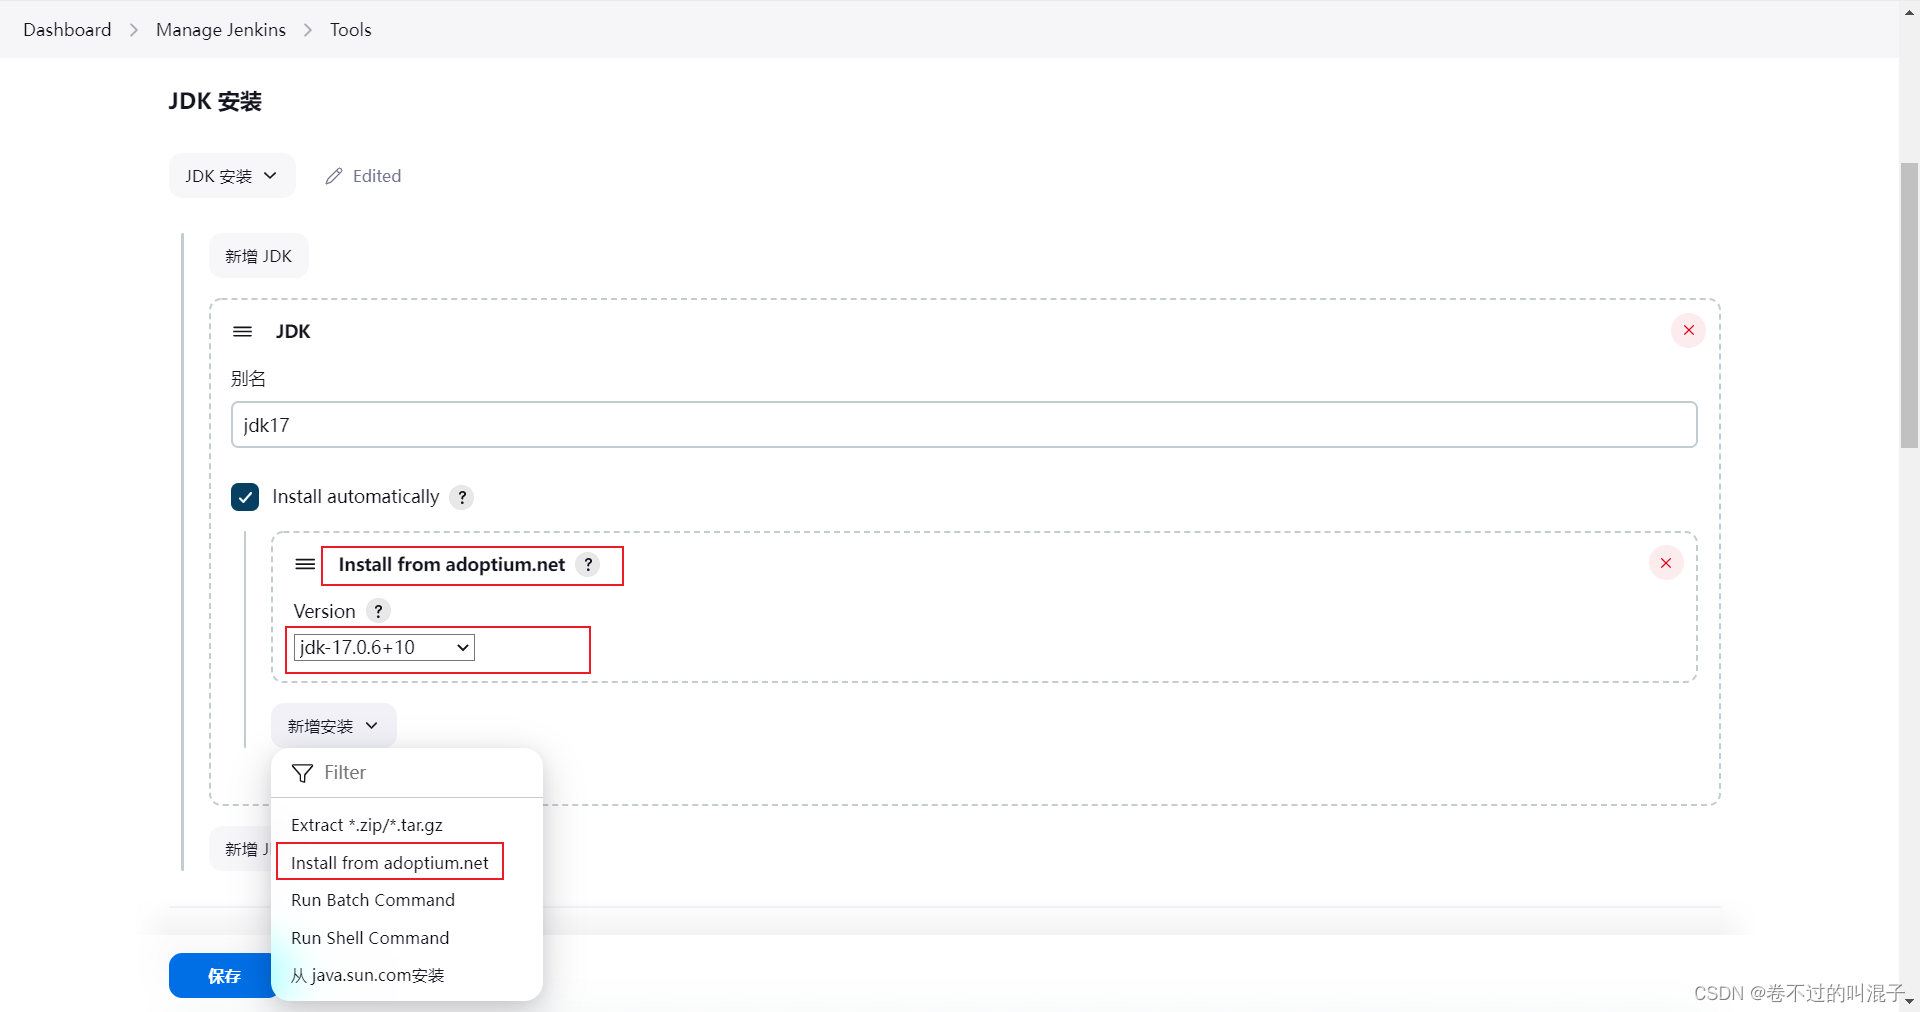Click the Filter funnel icon
This screenshot has width=1920, height=1012.
(302, 773)
